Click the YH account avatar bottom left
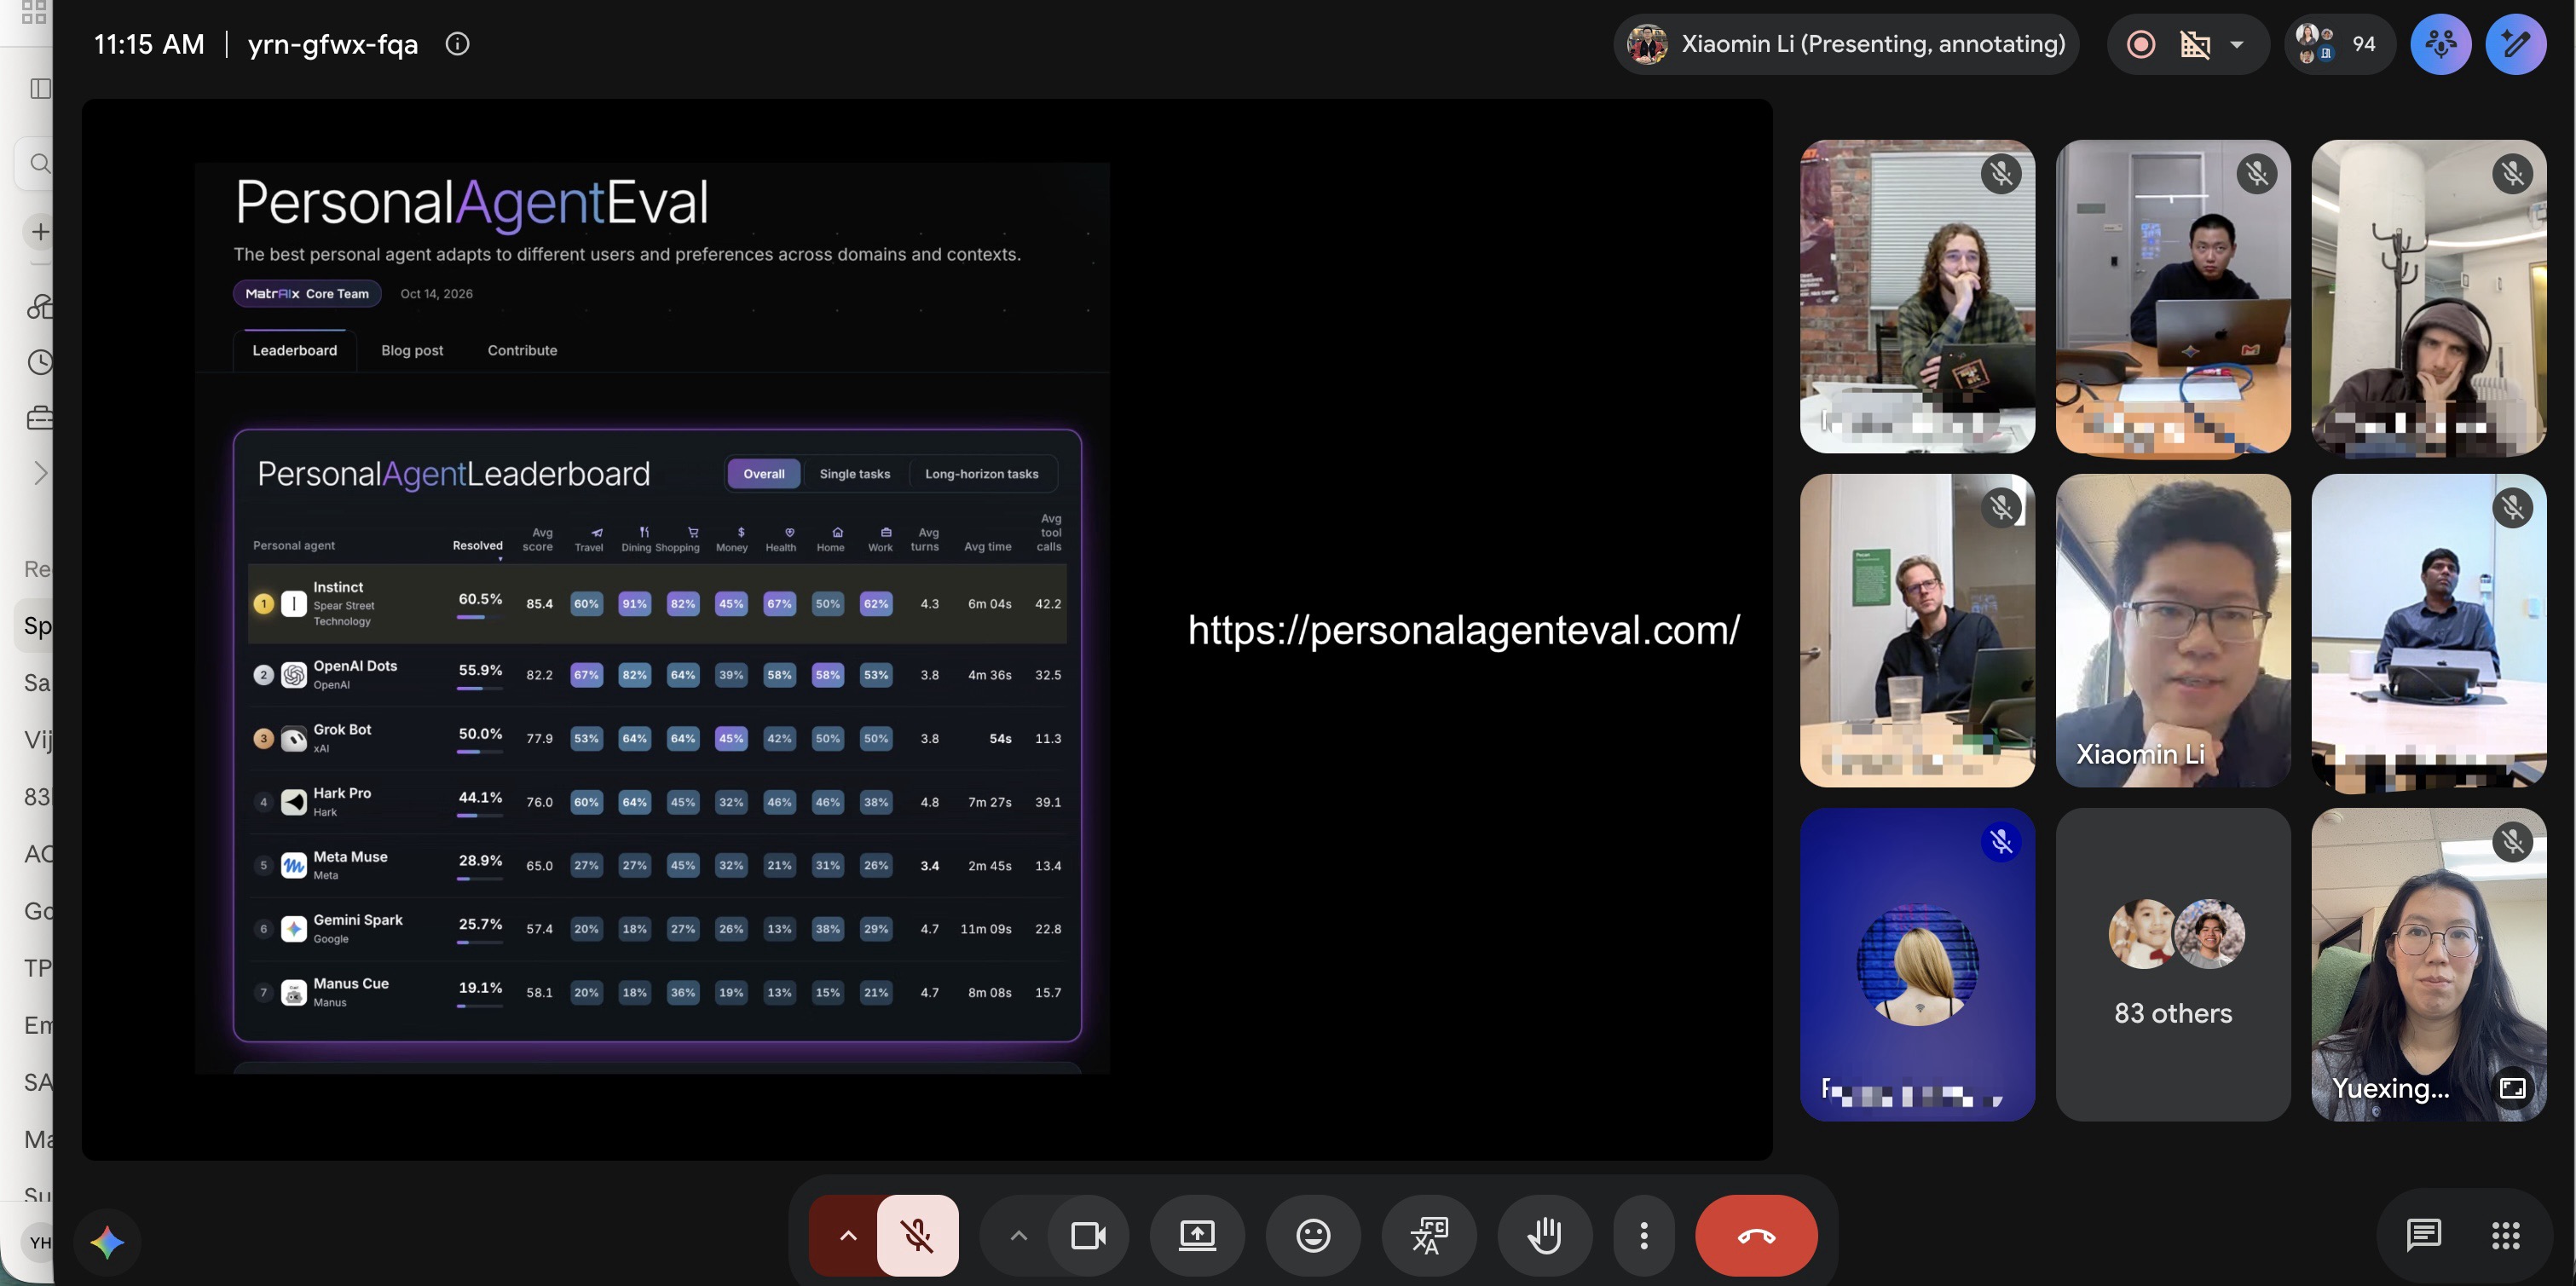 40,1243
